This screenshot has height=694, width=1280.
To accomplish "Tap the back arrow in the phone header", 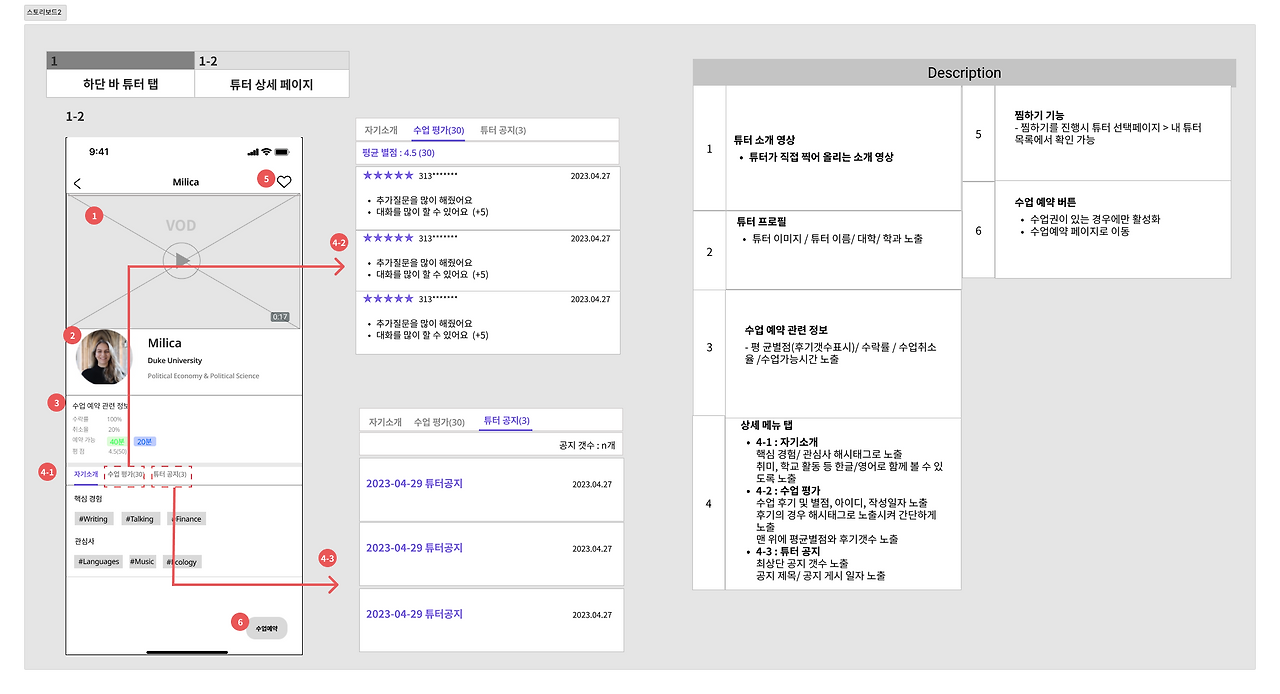I will [x=78, y=183].
